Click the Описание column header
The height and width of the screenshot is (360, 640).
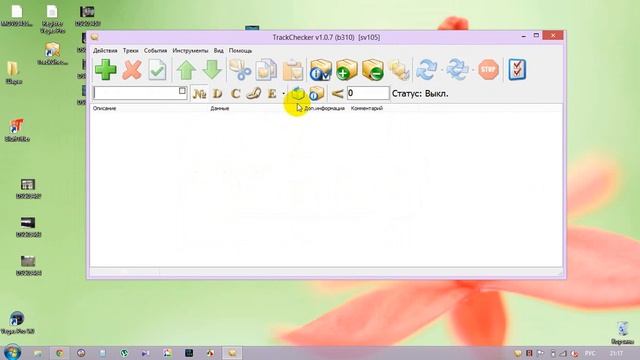pyautogui.click(x=104, y=108)
